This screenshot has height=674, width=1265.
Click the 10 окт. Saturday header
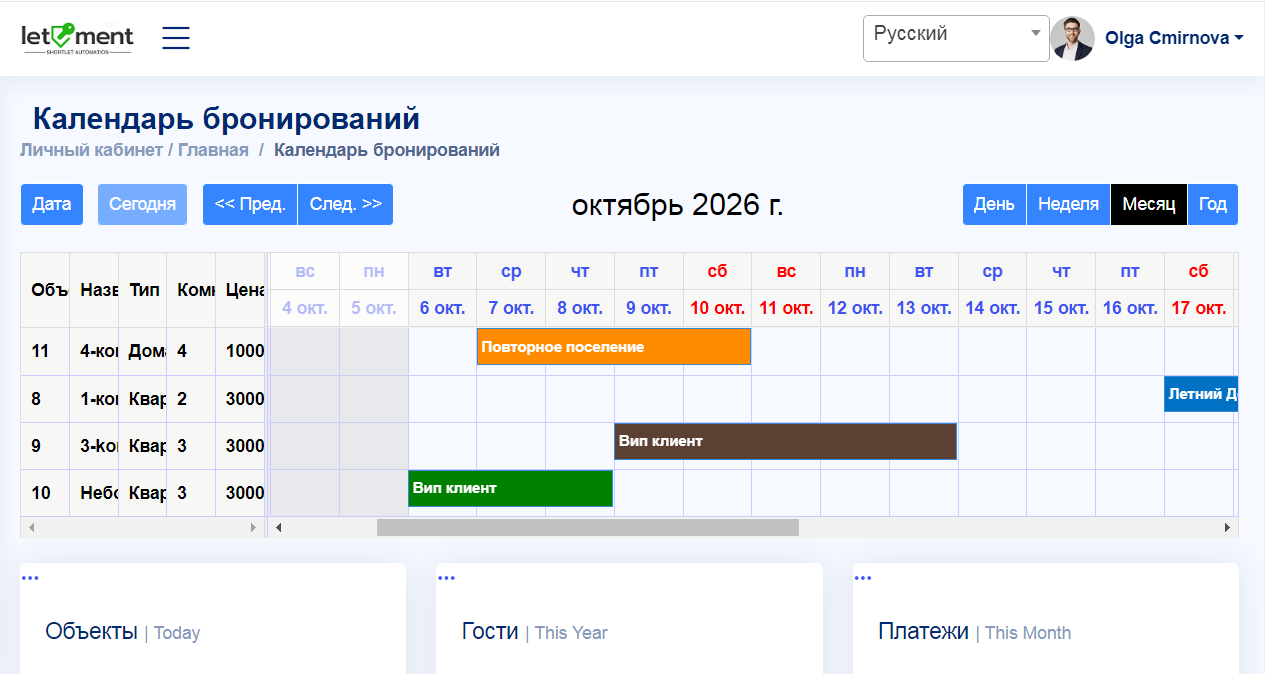pyautogui.click(x=717, y=308)
